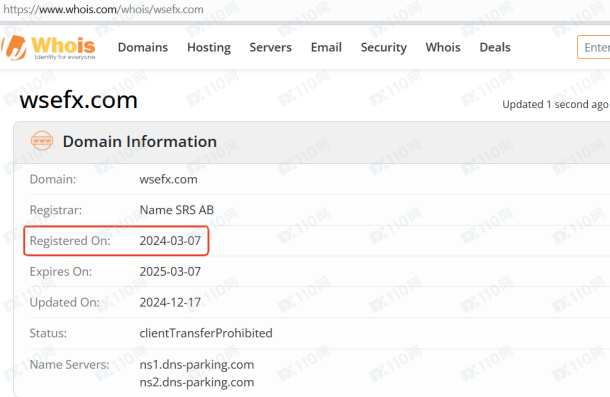Select name server ns1.dns-parking.com
The height and width of the screenshot is (397, 610).
click(197, 365)
